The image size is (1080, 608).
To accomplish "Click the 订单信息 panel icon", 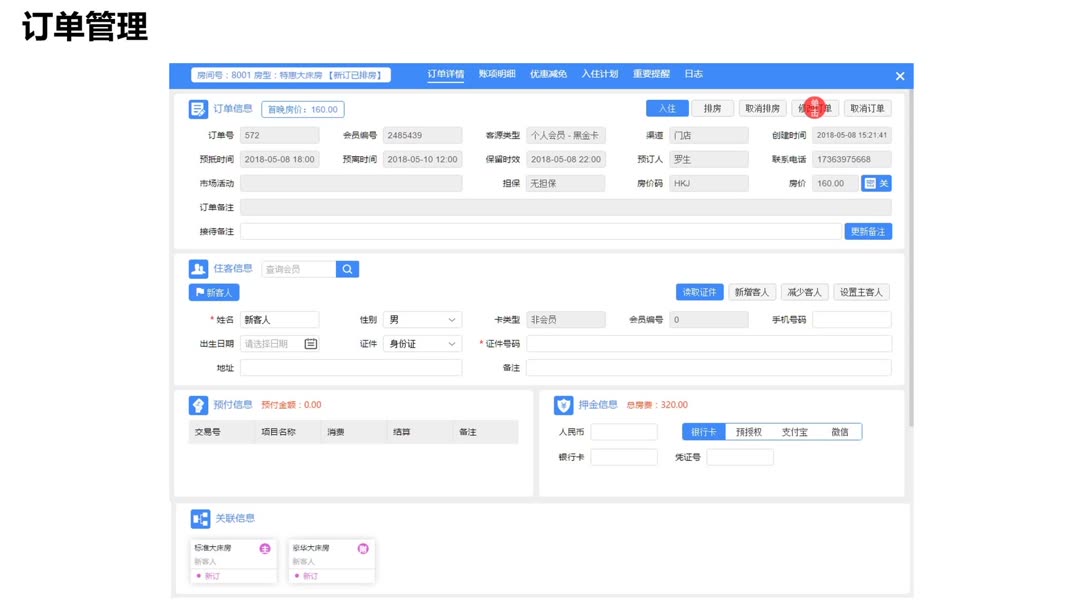I will pyautogui.click(x=197, y=108).
